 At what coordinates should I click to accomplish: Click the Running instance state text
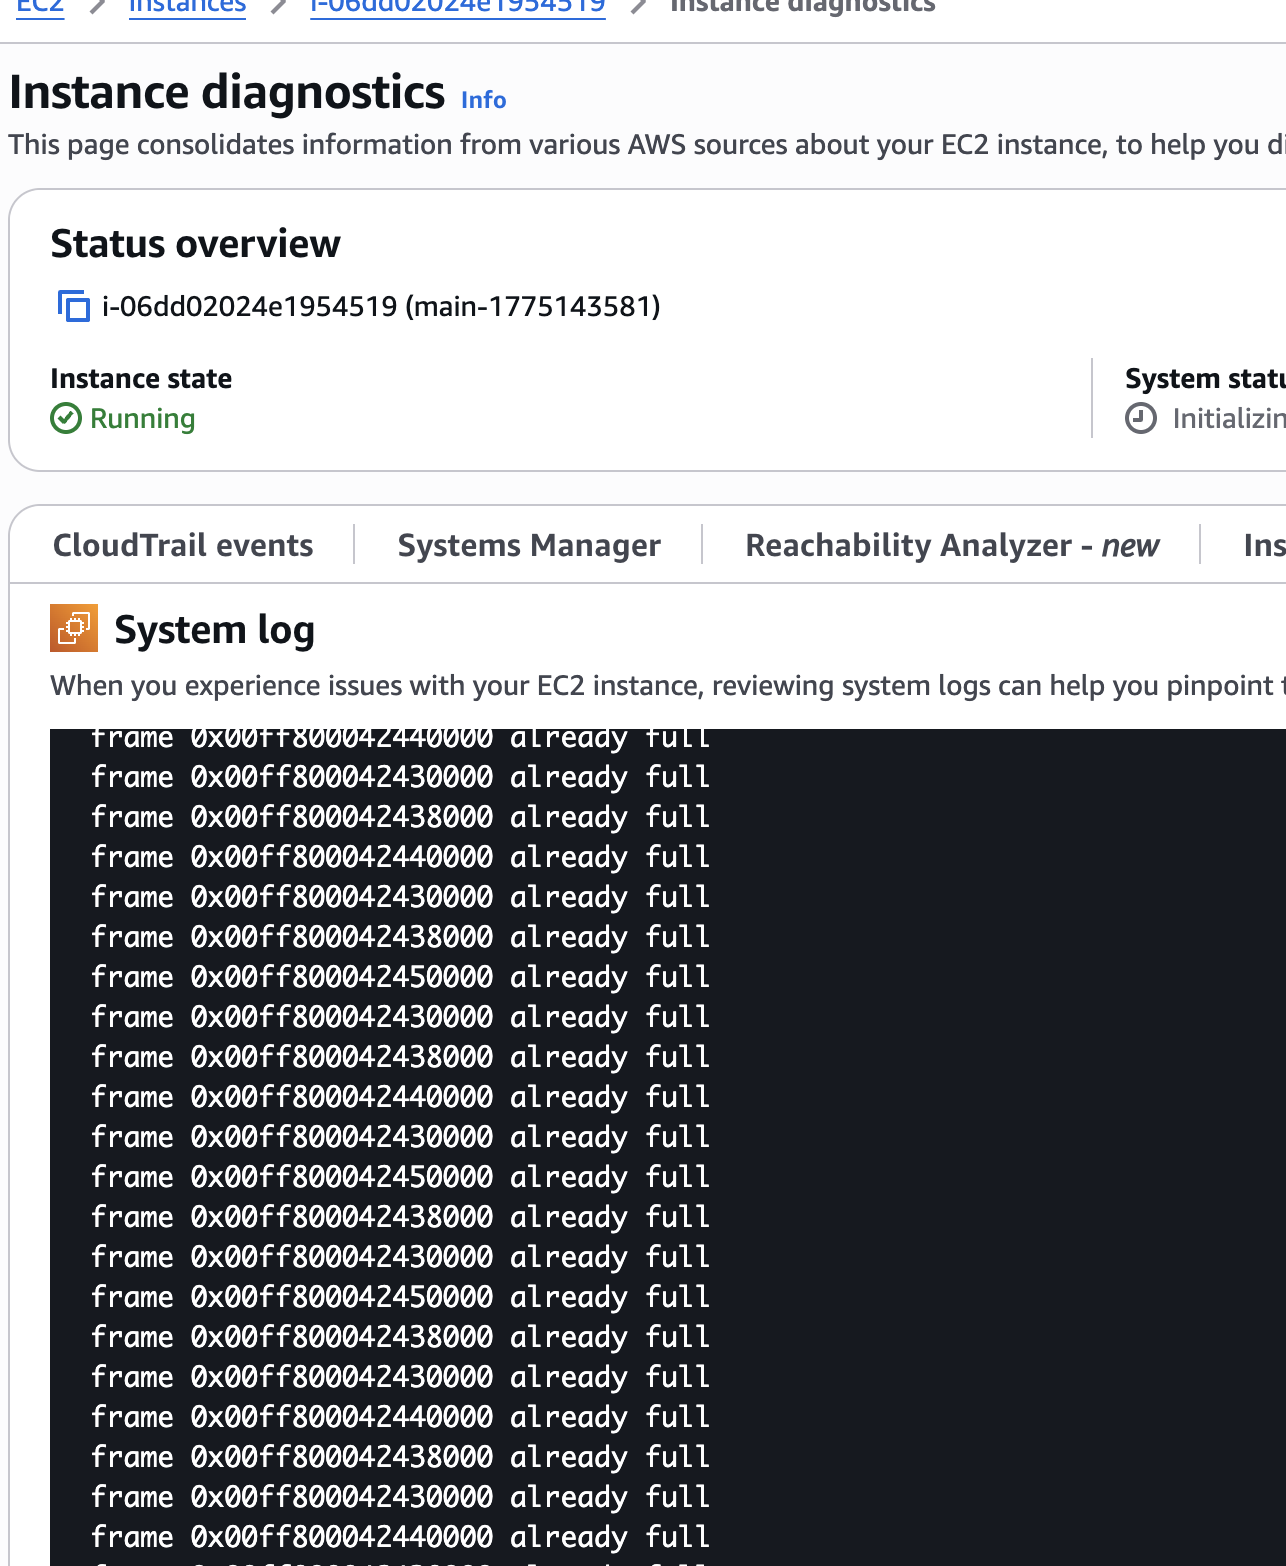pyautogui.click(x=142, y=418)
